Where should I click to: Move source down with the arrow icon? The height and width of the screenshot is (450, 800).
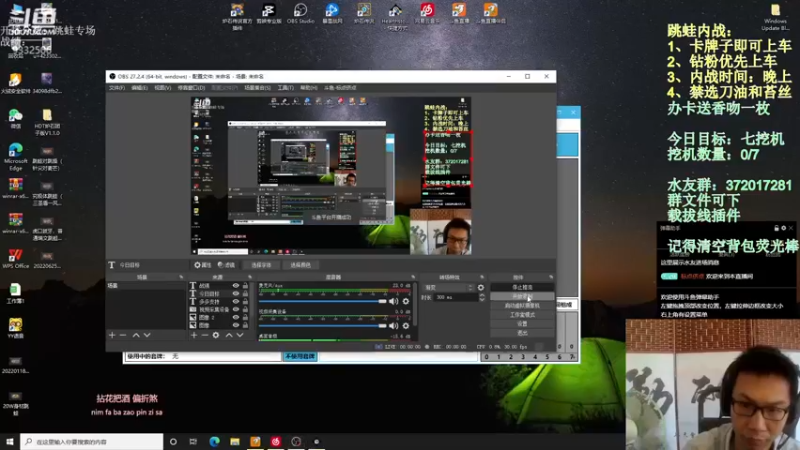tap(240, 335)
